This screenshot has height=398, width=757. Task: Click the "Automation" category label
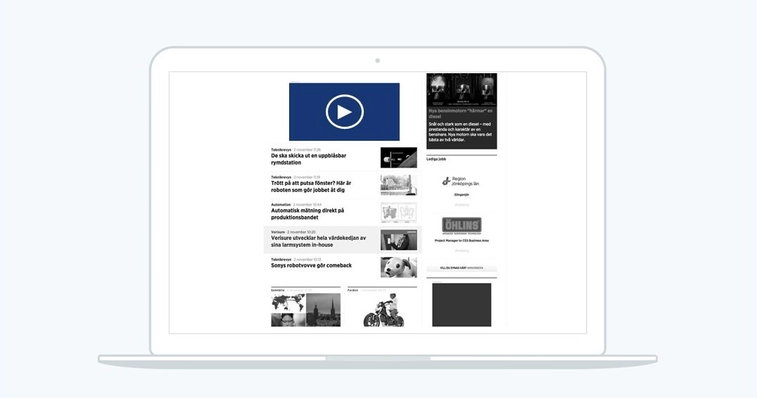pos(280,205)
